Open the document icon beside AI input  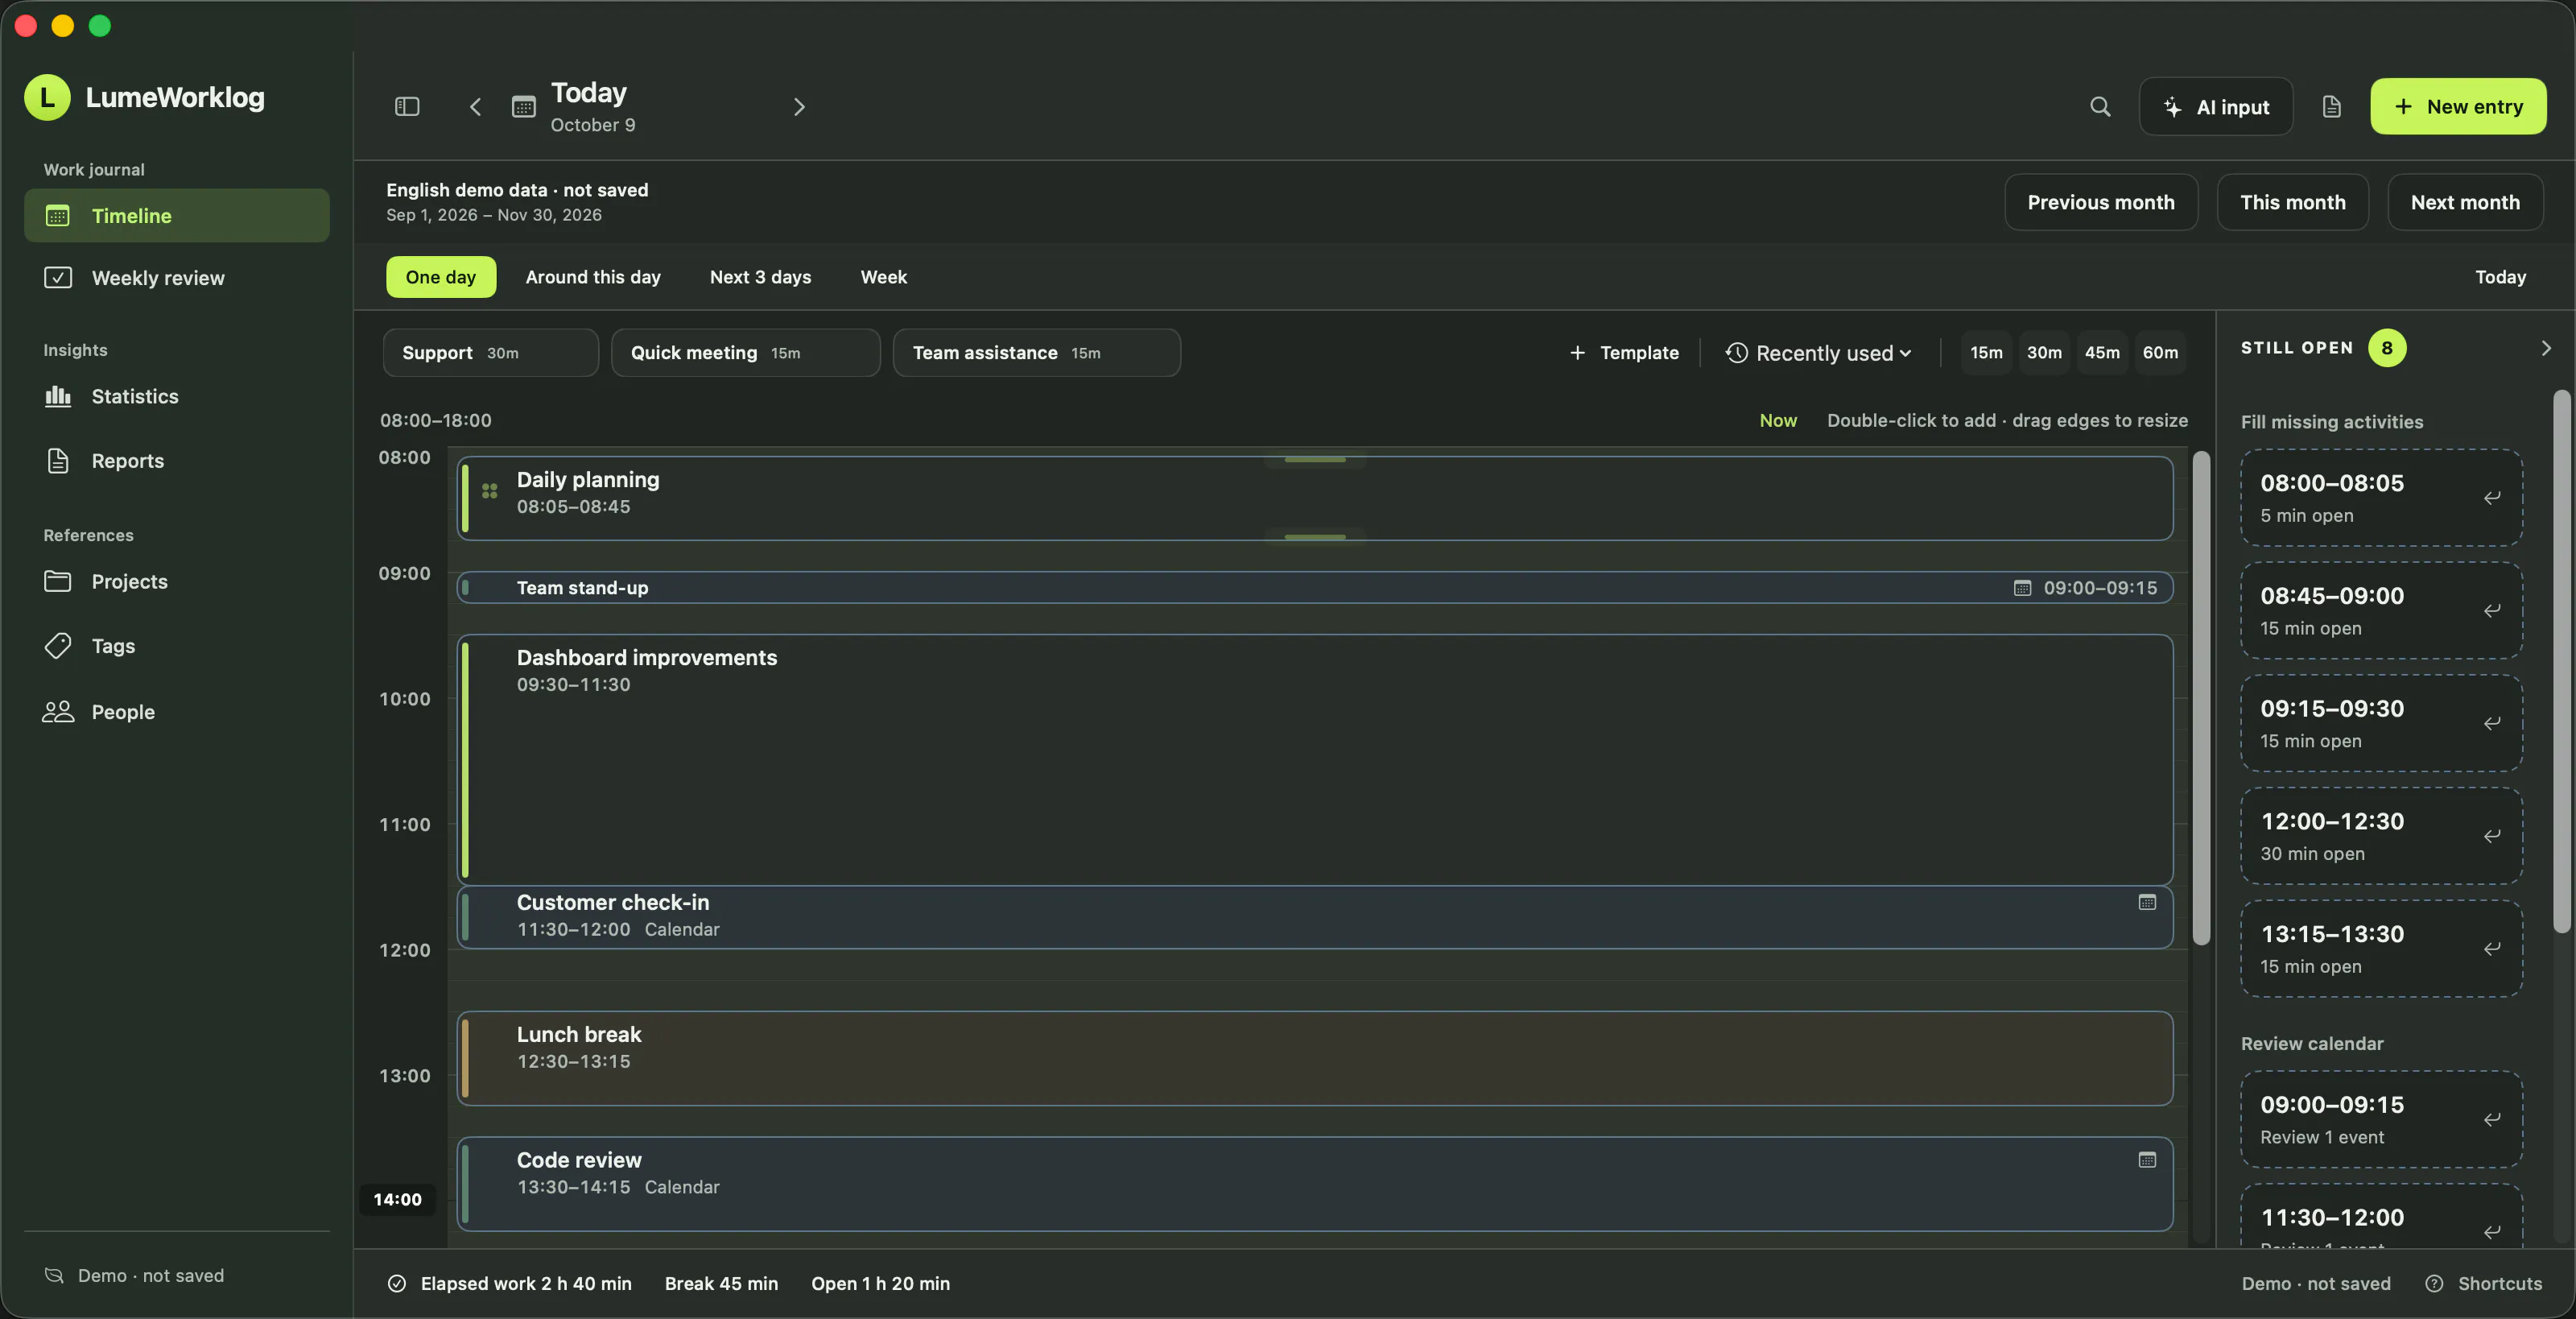(2331, 106)
